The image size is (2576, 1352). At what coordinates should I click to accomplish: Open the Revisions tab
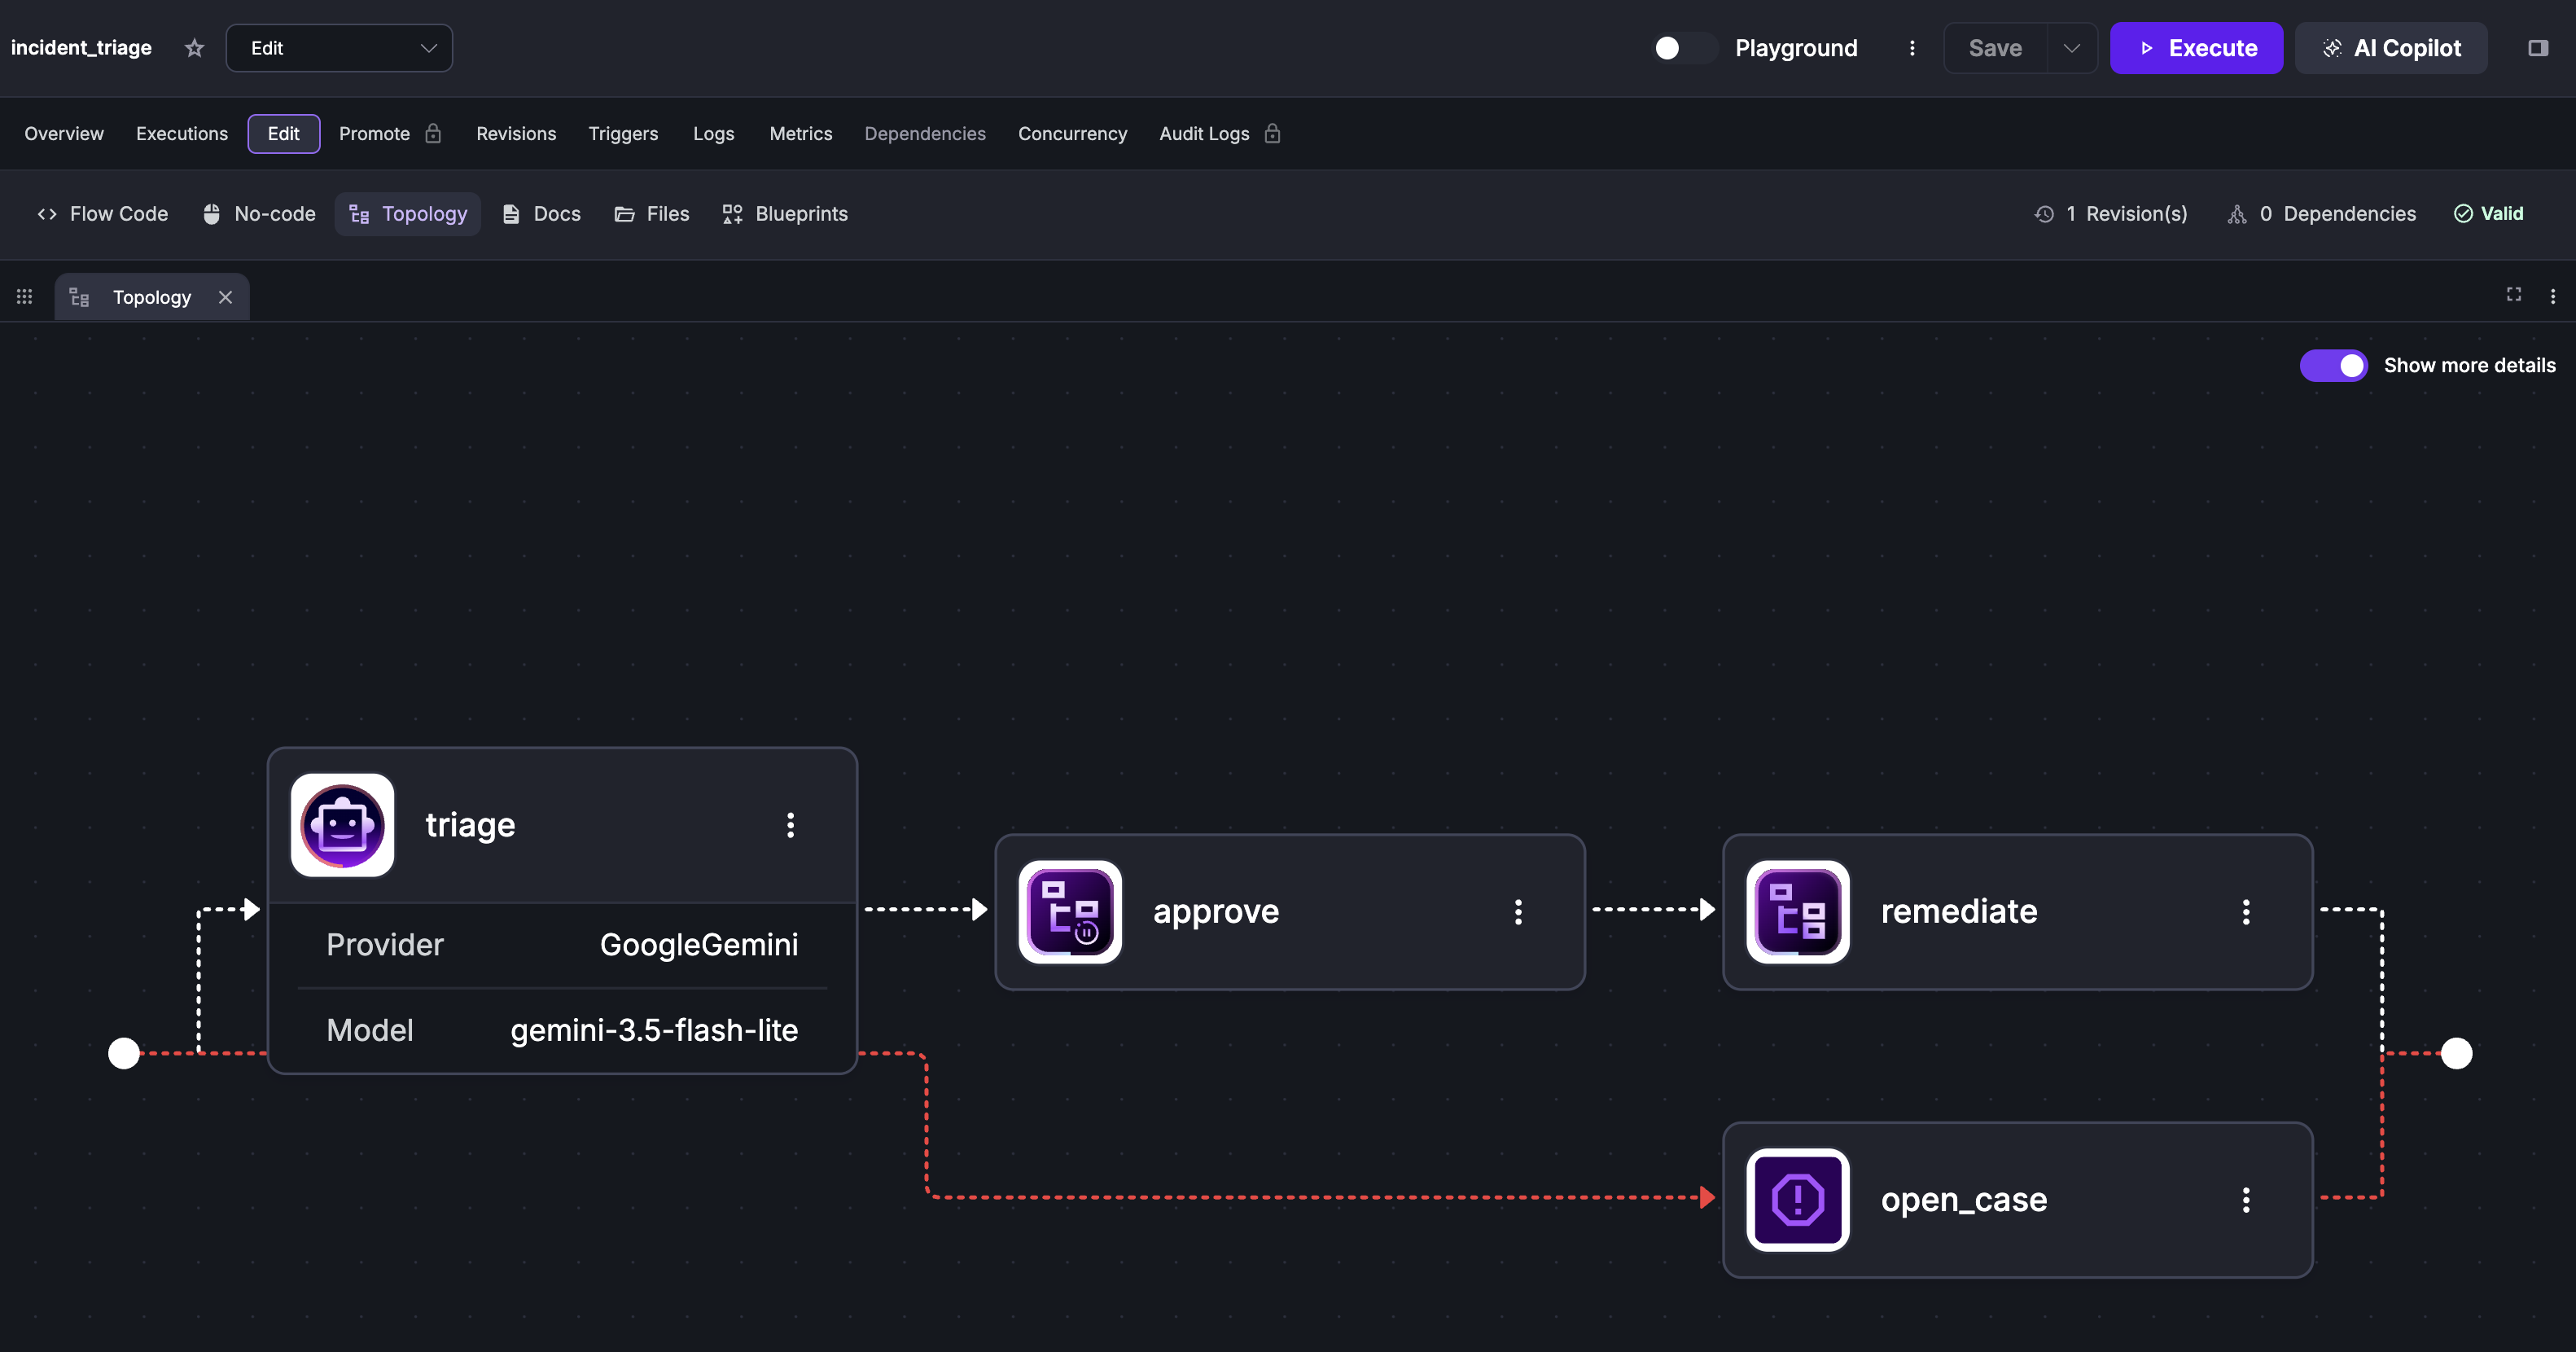(516, 133)
